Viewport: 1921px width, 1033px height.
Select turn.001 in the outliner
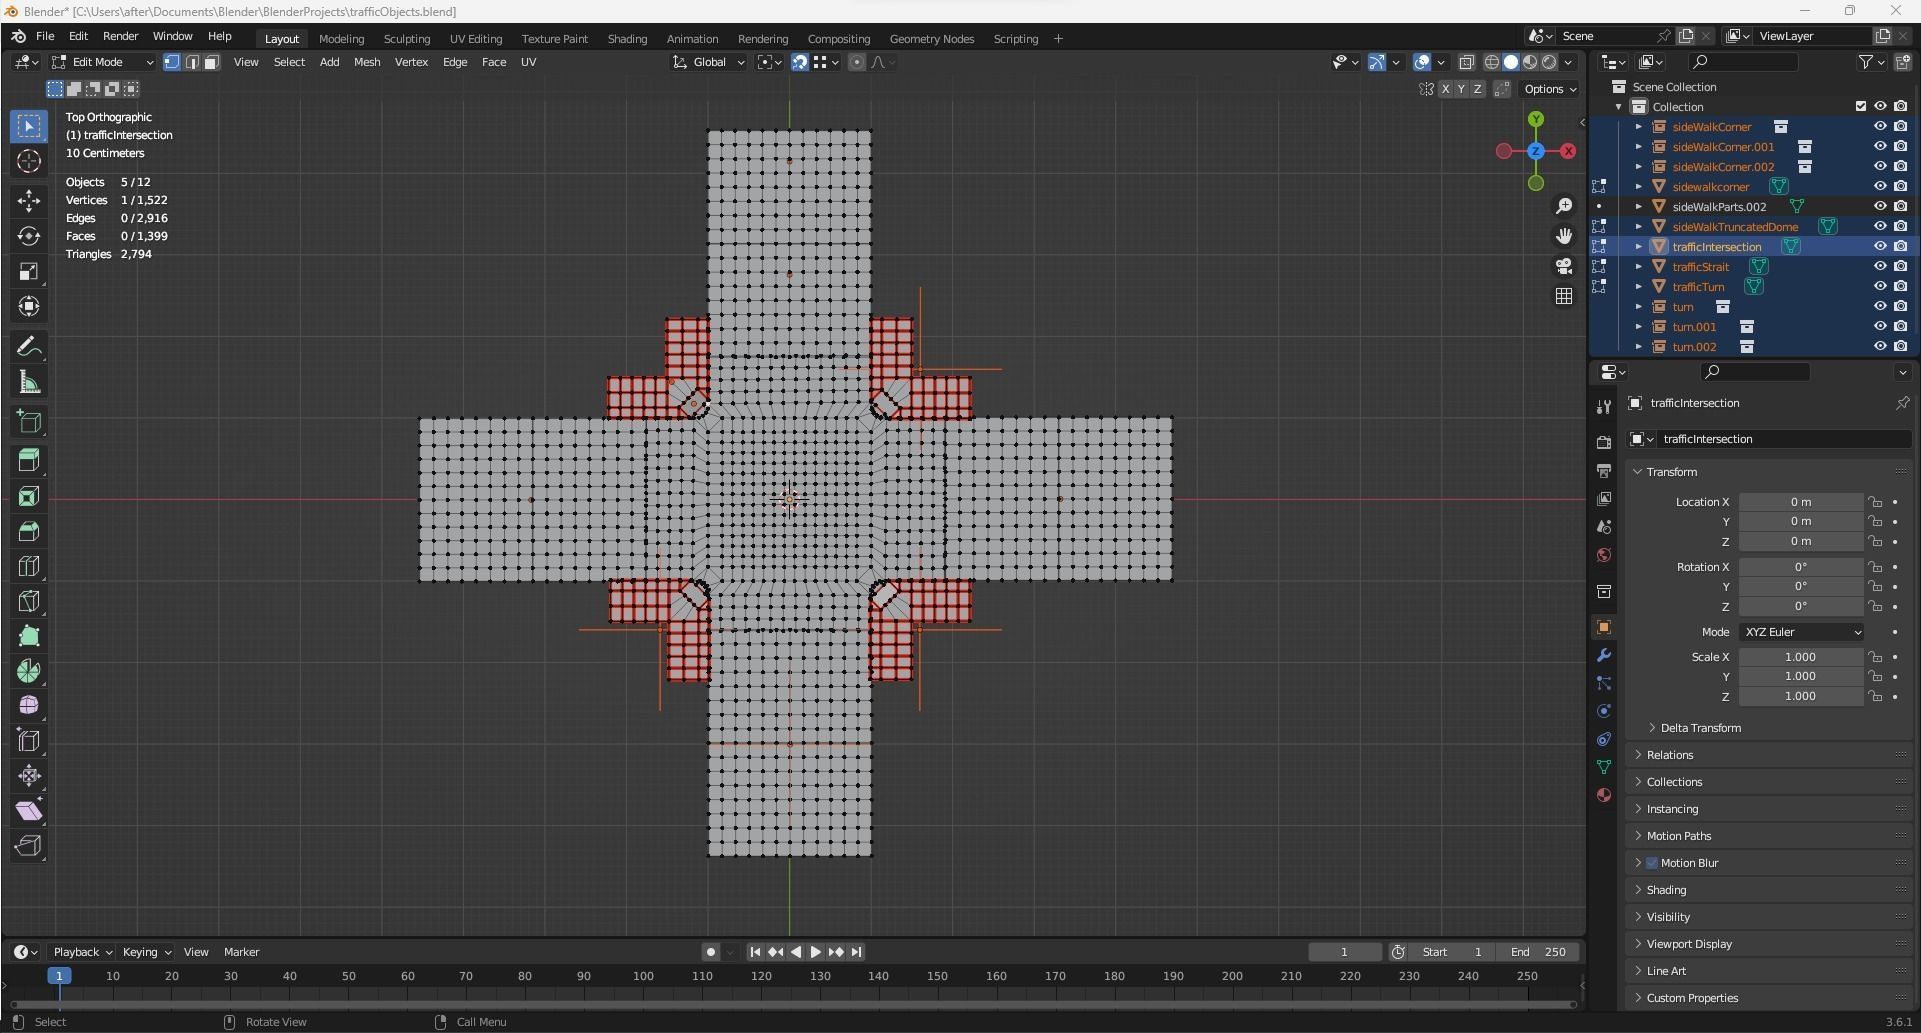(x=1694, y=327)
